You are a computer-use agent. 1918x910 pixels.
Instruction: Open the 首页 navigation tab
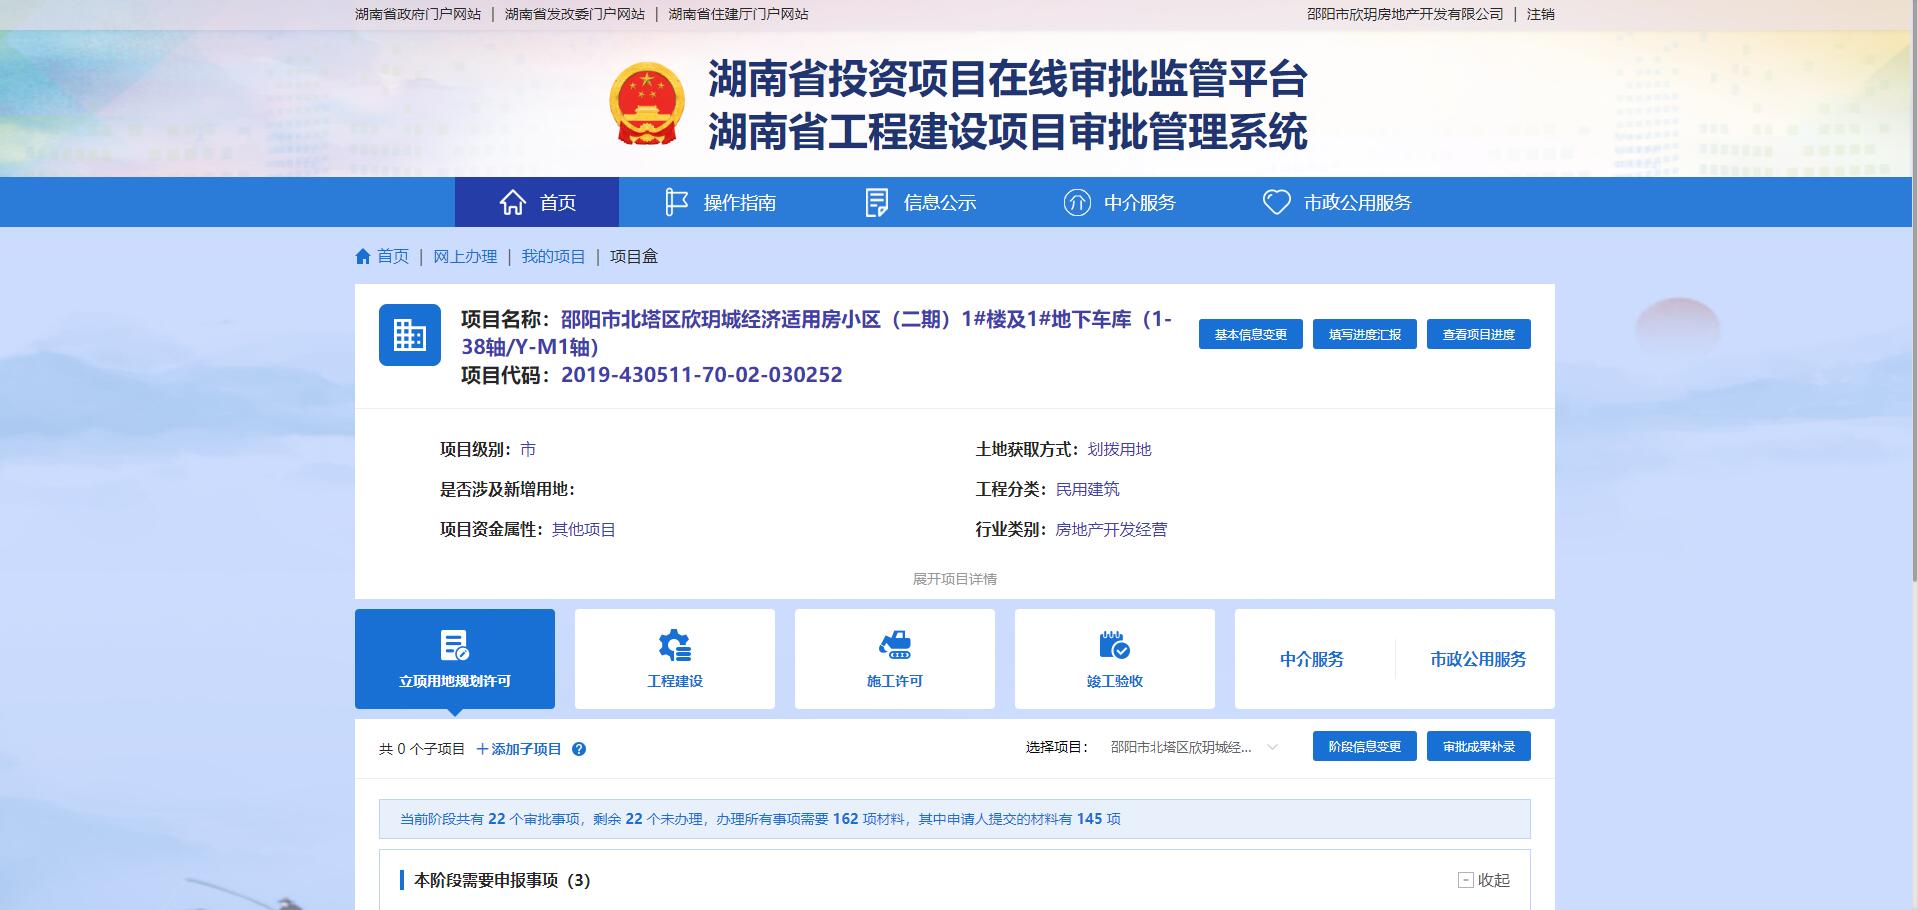pos(537,202)
